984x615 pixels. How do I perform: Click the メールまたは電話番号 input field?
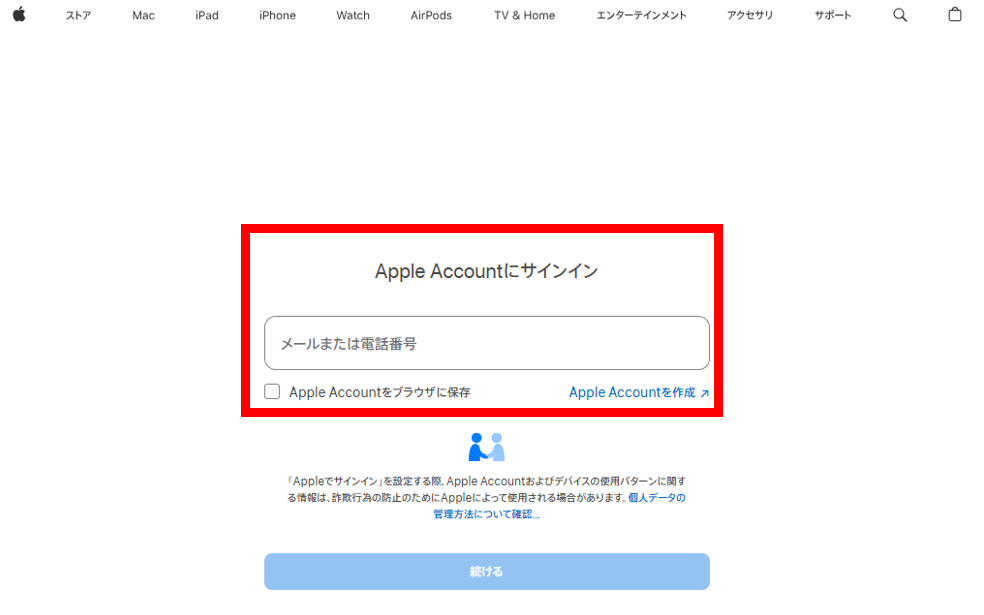point(487,343)
